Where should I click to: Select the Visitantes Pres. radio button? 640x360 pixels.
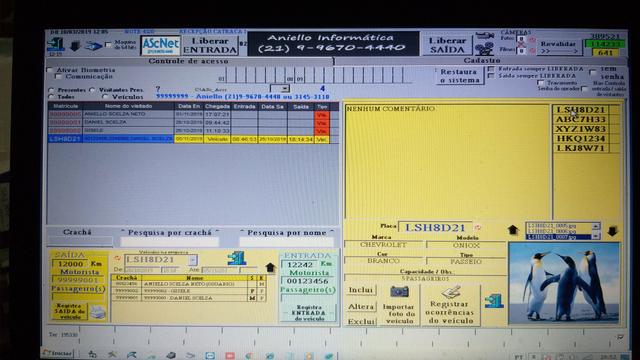(92, 90)
